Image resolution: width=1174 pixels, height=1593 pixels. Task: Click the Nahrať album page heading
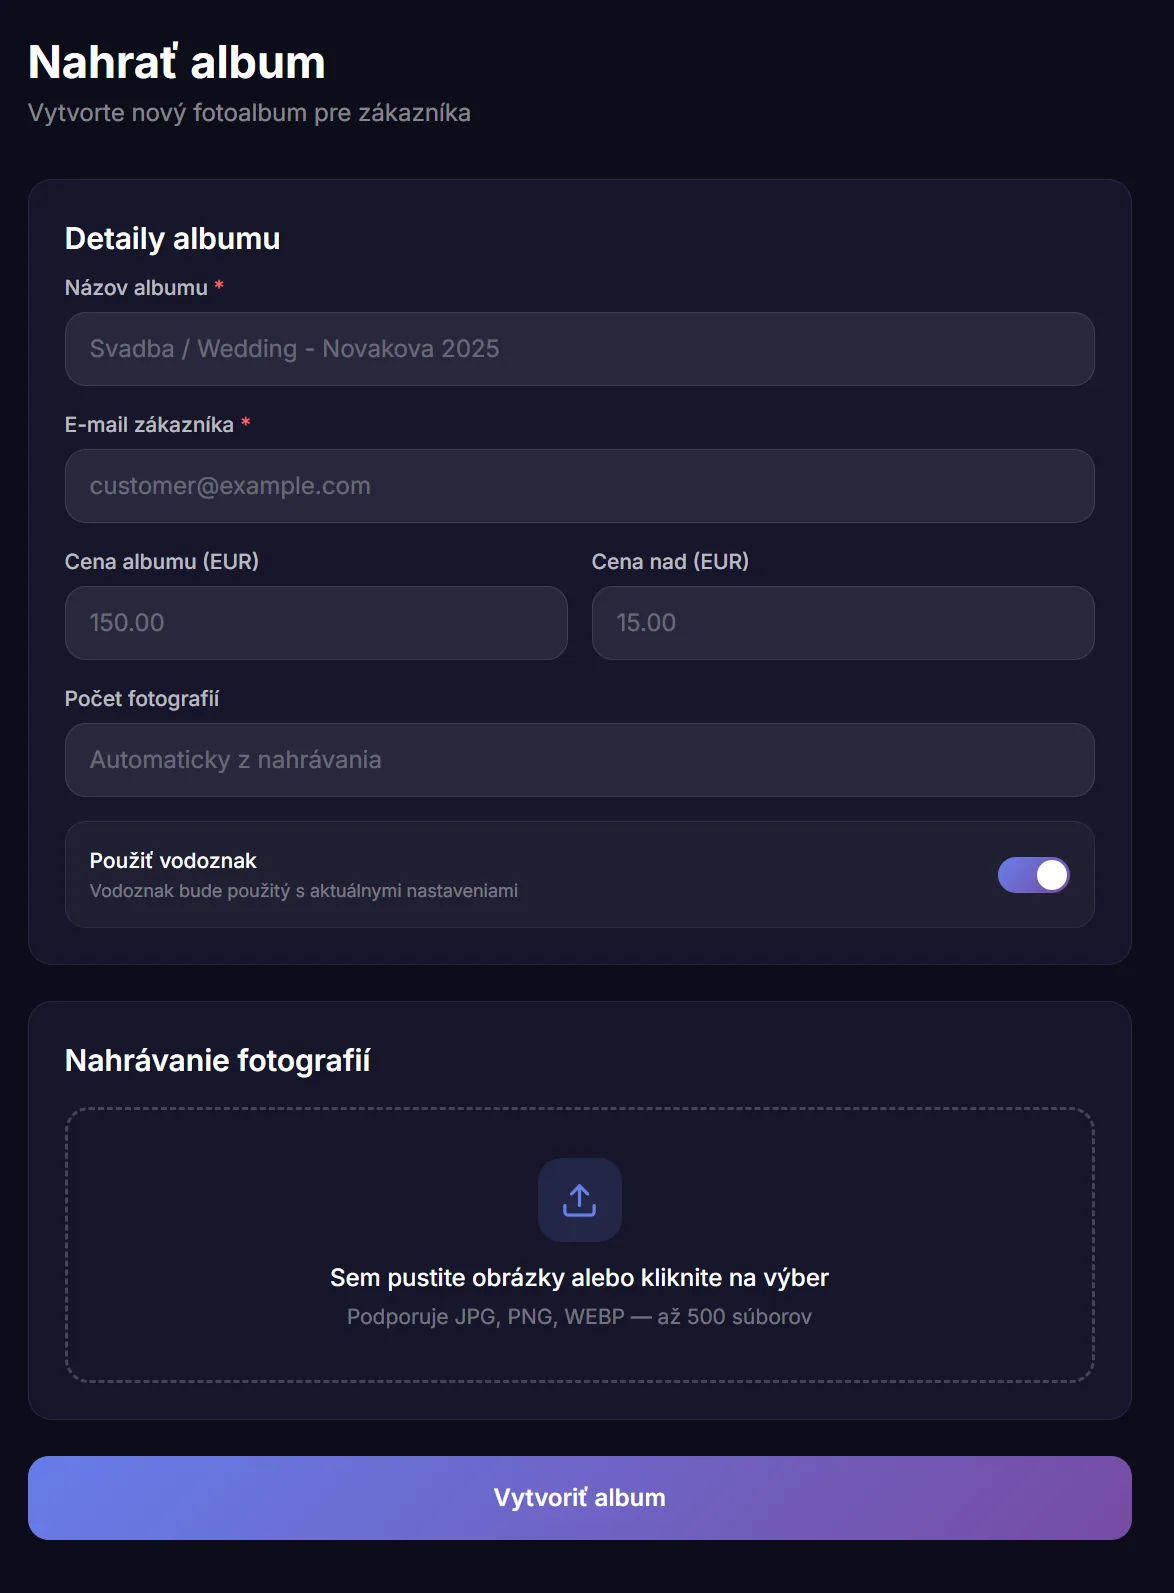click(177, 62)
